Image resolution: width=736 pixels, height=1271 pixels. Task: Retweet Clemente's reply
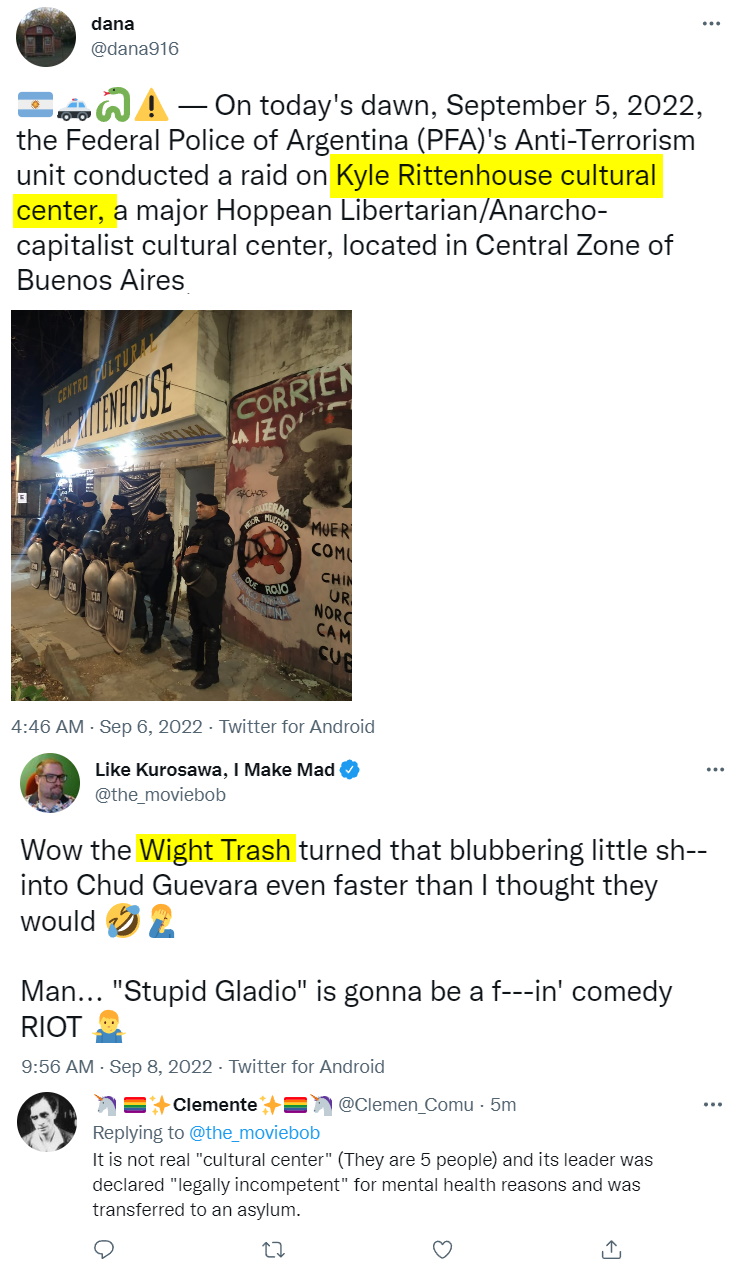[x=273, y=1249]
